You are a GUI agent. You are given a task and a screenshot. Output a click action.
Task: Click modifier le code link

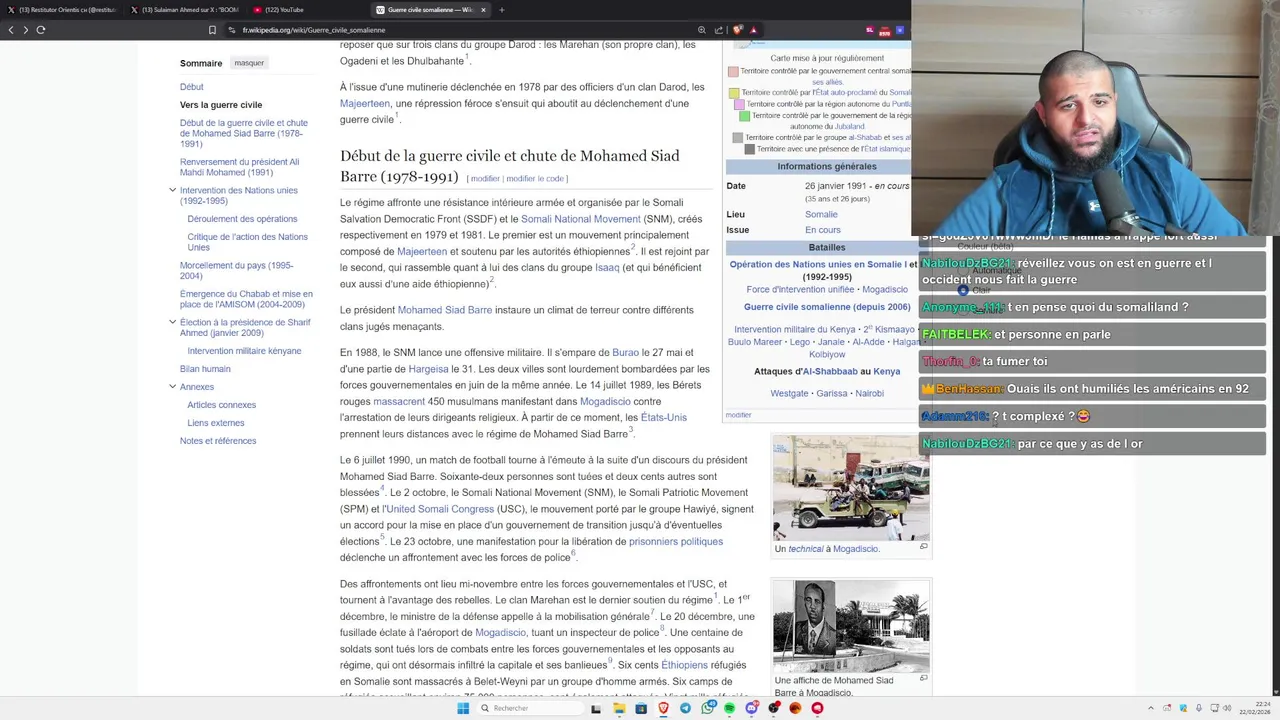535,179
